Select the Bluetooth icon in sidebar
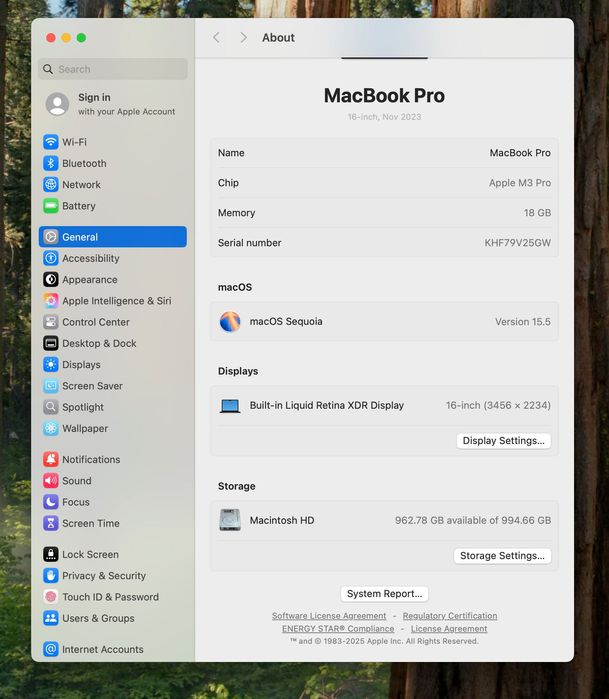The width and height of the screenshot is (609, 699). 51,163
